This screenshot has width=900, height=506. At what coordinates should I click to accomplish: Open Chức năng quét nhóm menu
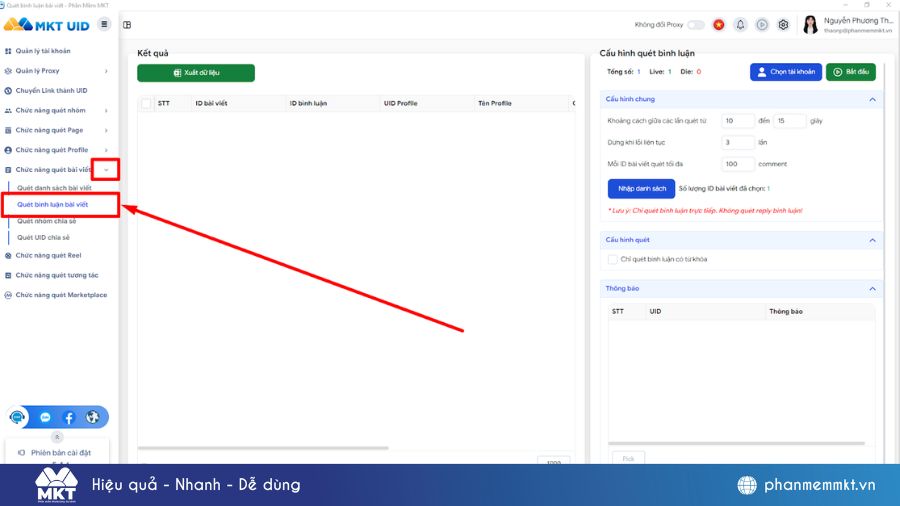(x=51, y=110)
